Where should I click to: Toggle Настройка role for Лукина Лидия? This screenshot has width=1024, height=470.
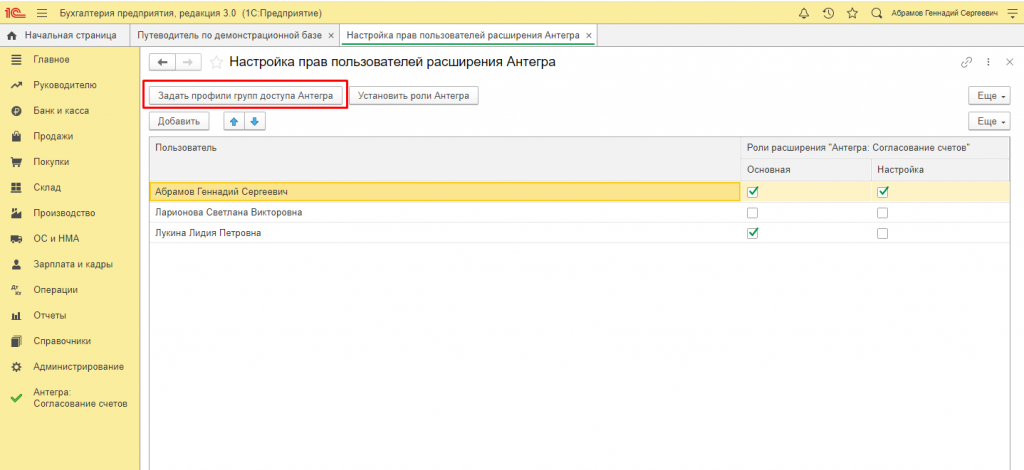tap(883, 233)
